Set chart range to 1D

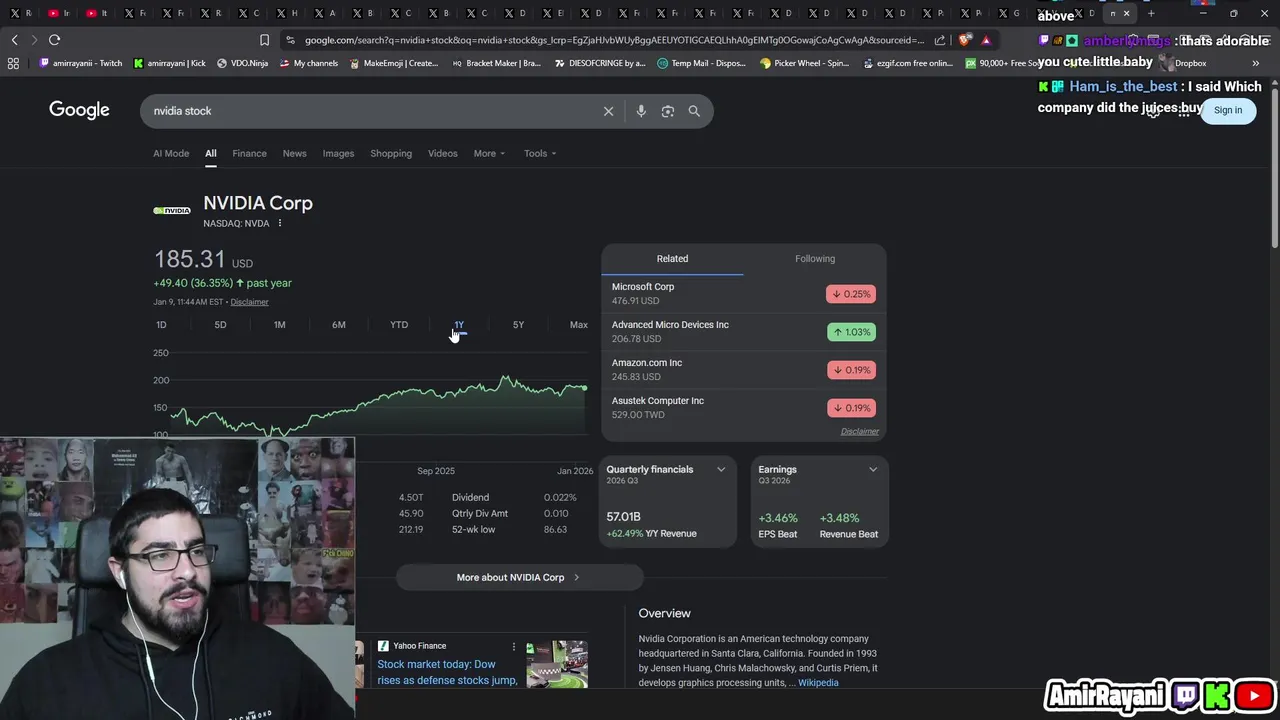tap(161, 325)
